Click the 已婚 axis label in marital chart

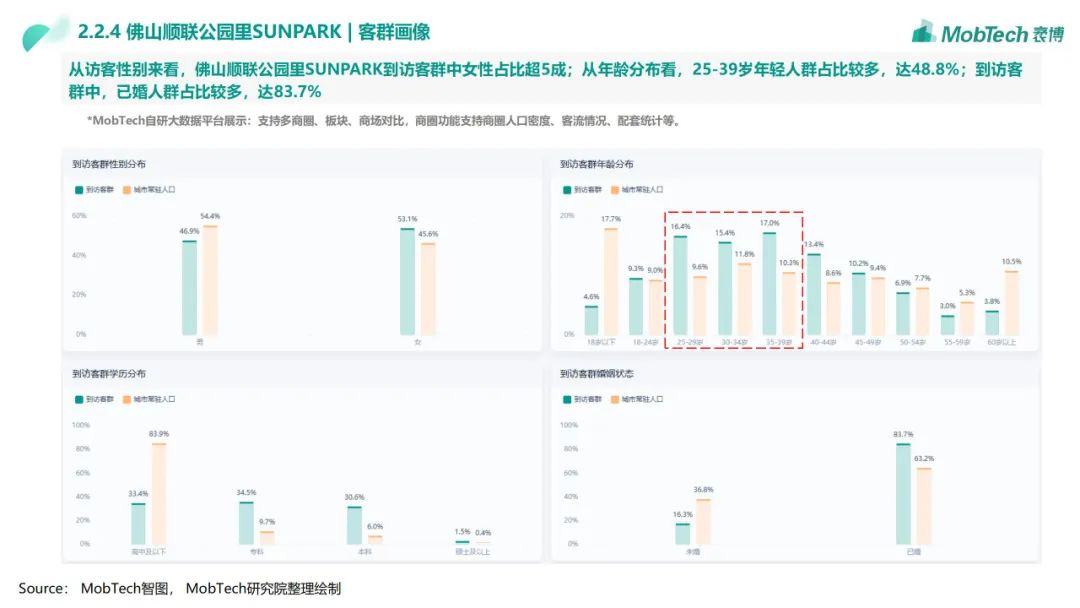913,552
